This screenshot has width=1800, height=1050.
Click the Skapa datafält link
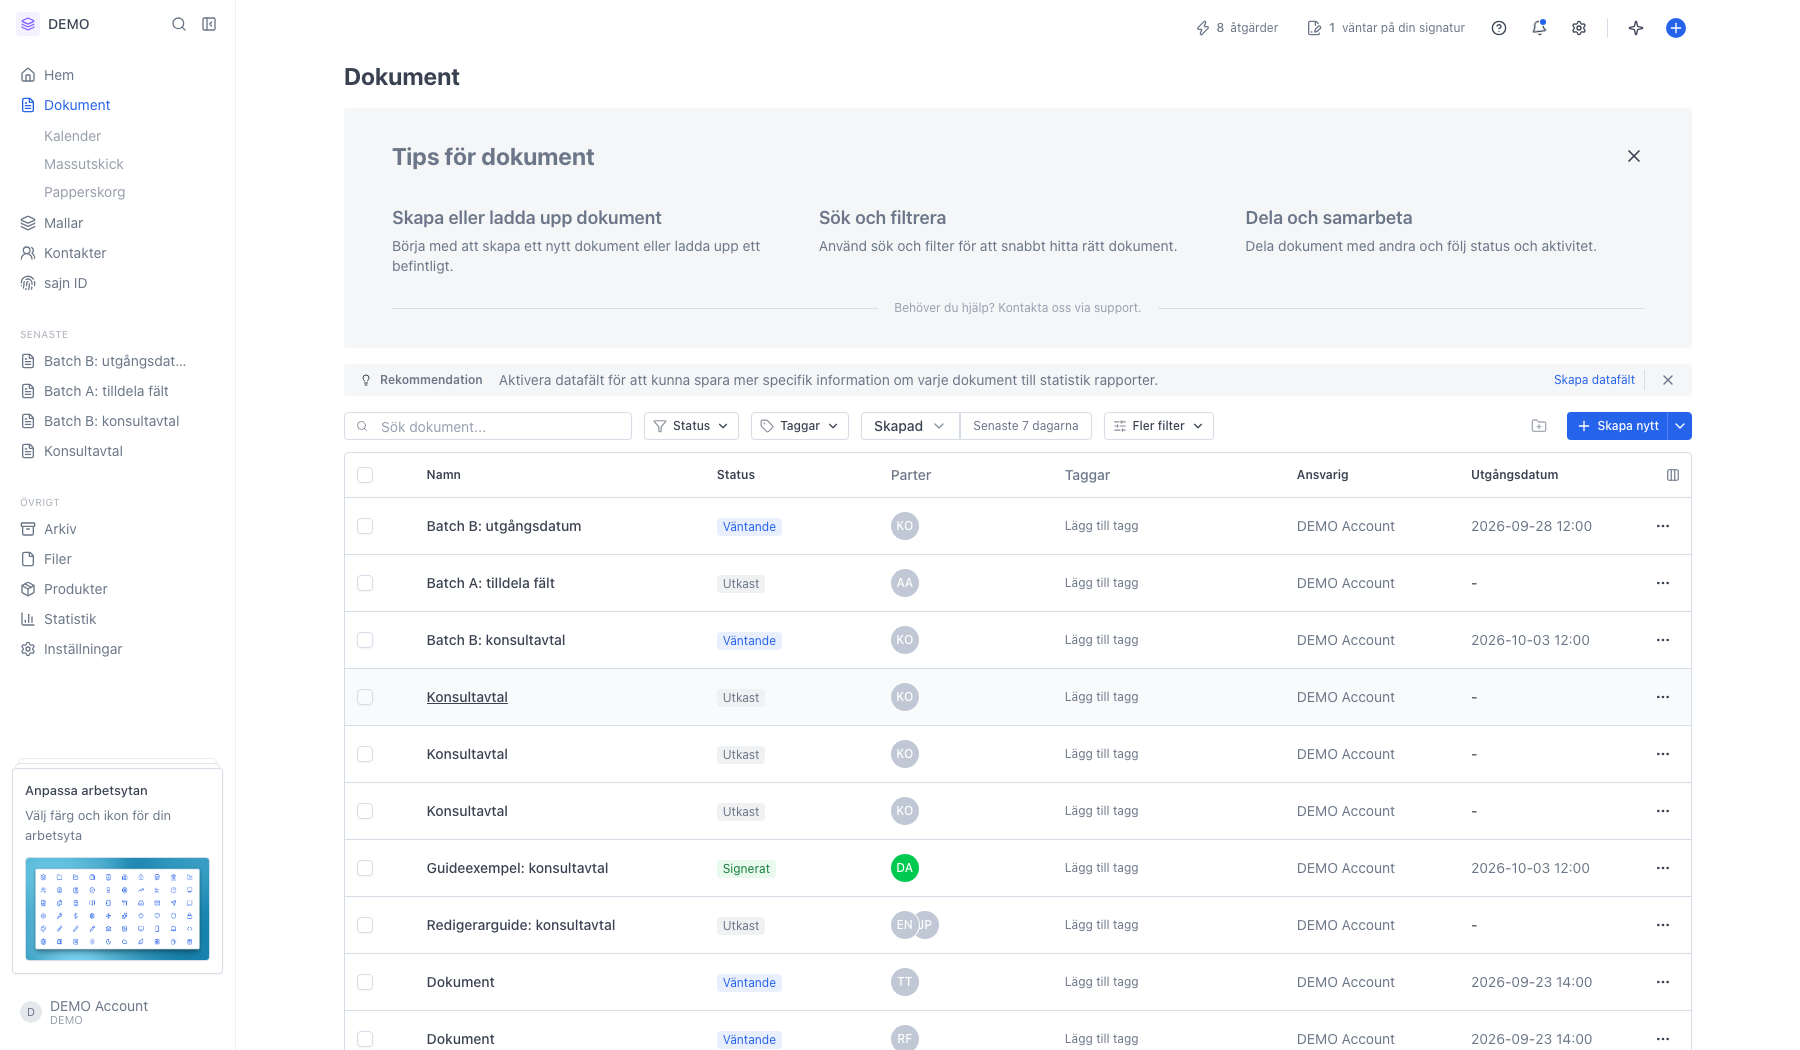pyautogui.click(x=1594, y=380)
